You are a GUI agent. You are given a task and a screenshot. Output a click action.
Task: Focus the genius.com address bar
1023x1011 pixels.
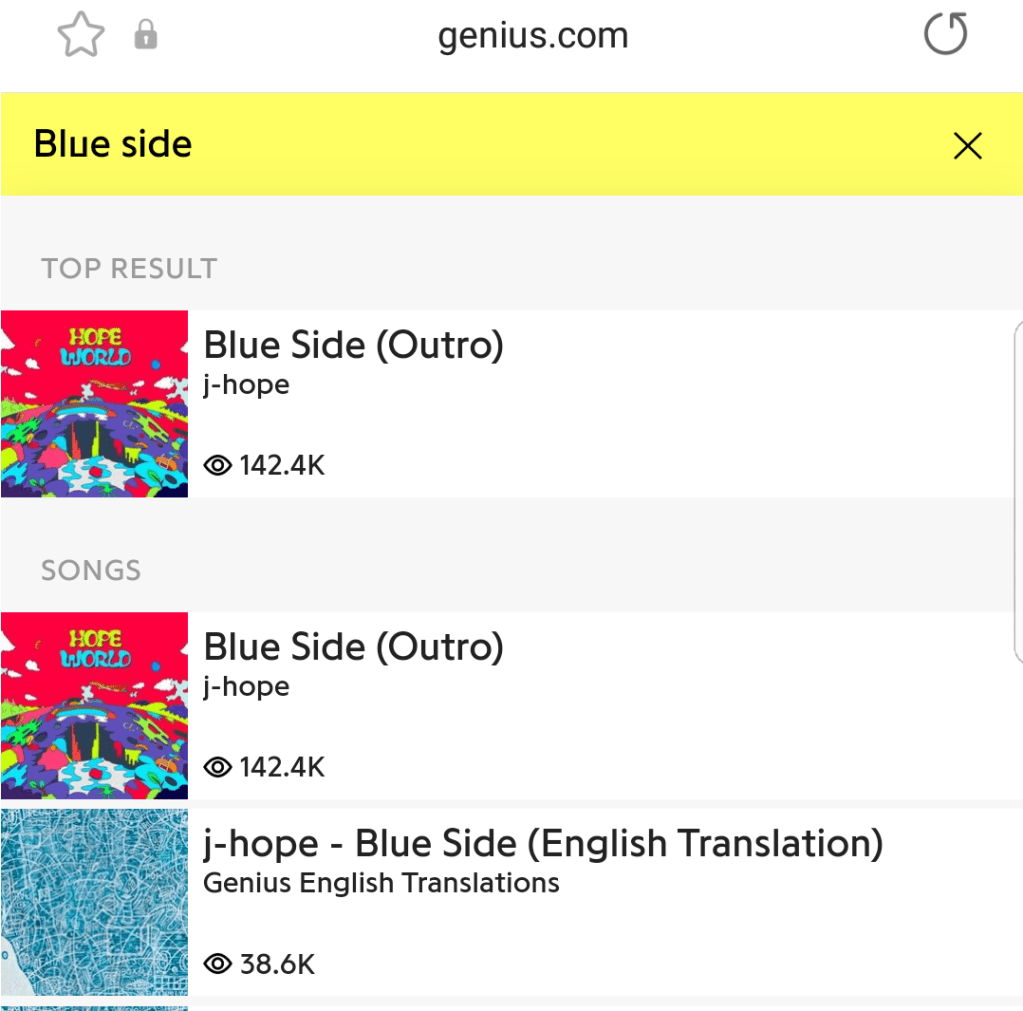pyautogui.click(x=532, y=37)
